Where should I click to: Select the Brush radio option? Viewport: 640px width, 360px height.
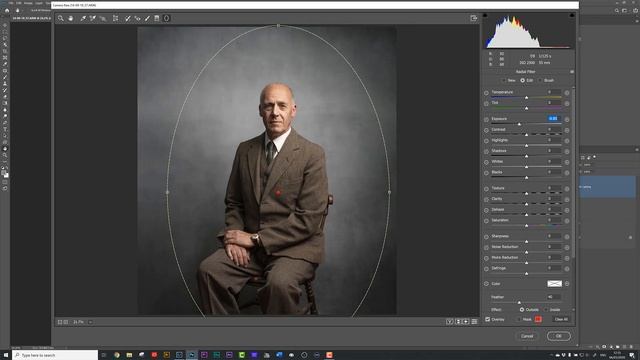pyautogui.click(x=540, y=80)
